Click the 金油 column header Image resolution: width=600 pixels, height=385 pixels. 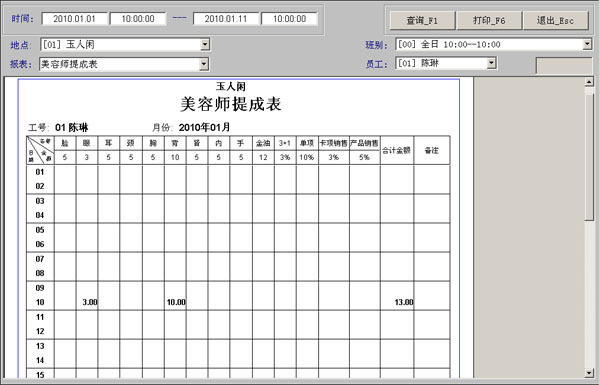[x=263, y=143]
